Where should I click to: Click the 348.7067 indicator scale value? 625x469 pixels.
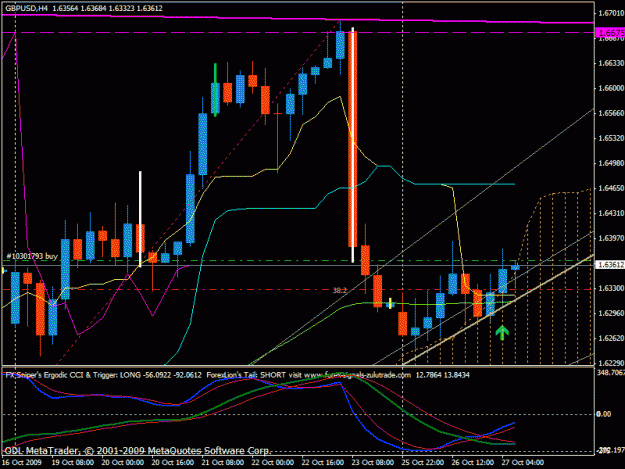610,373
